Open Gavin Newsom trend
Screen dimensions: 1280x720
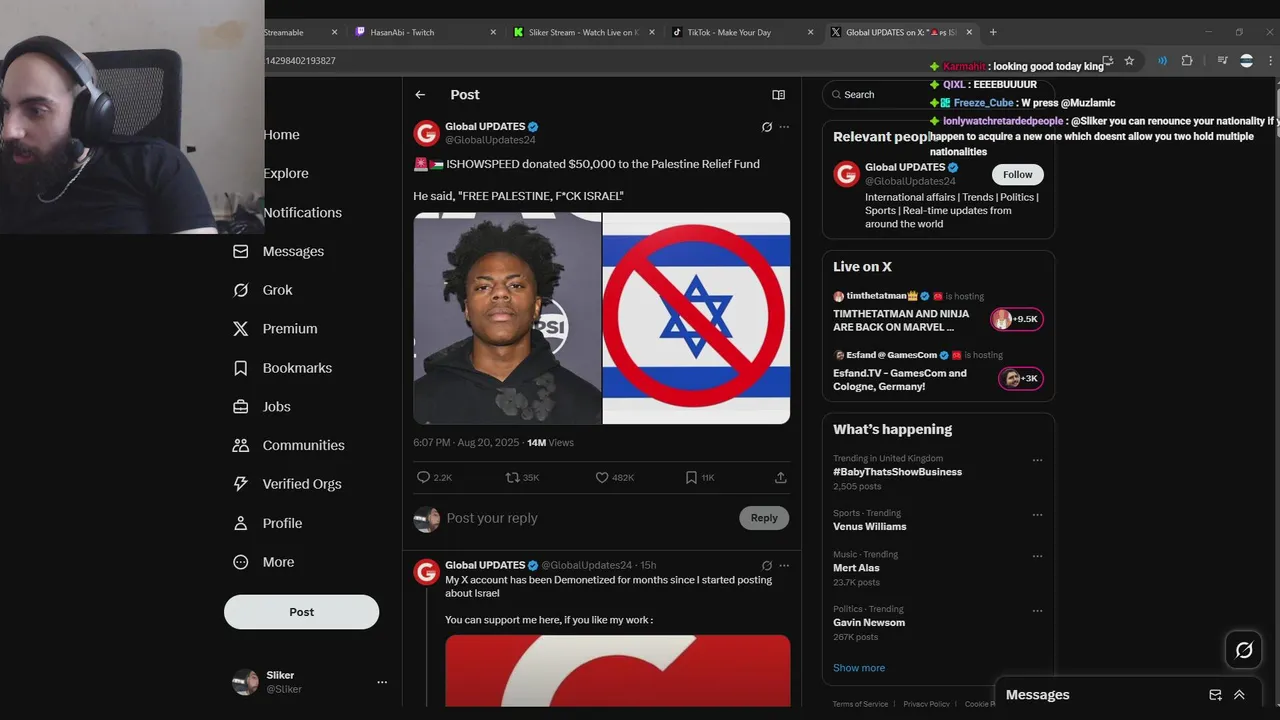coord(869,623)
